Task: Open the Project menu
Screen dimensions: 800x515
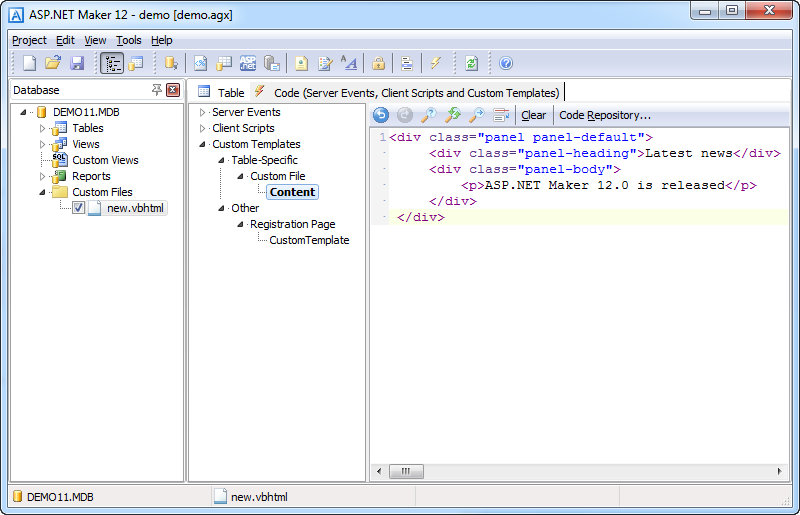Action: (x=29, y=40)
